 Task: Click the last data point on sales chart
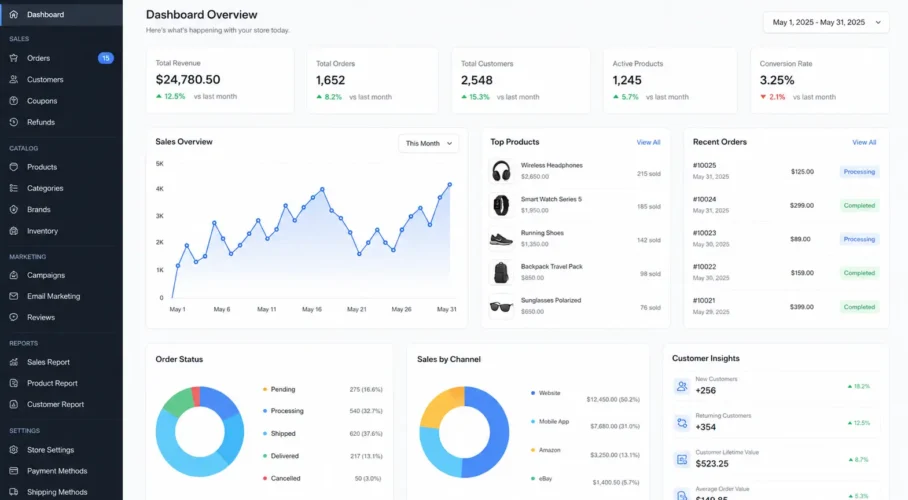(x=450, y=185)
